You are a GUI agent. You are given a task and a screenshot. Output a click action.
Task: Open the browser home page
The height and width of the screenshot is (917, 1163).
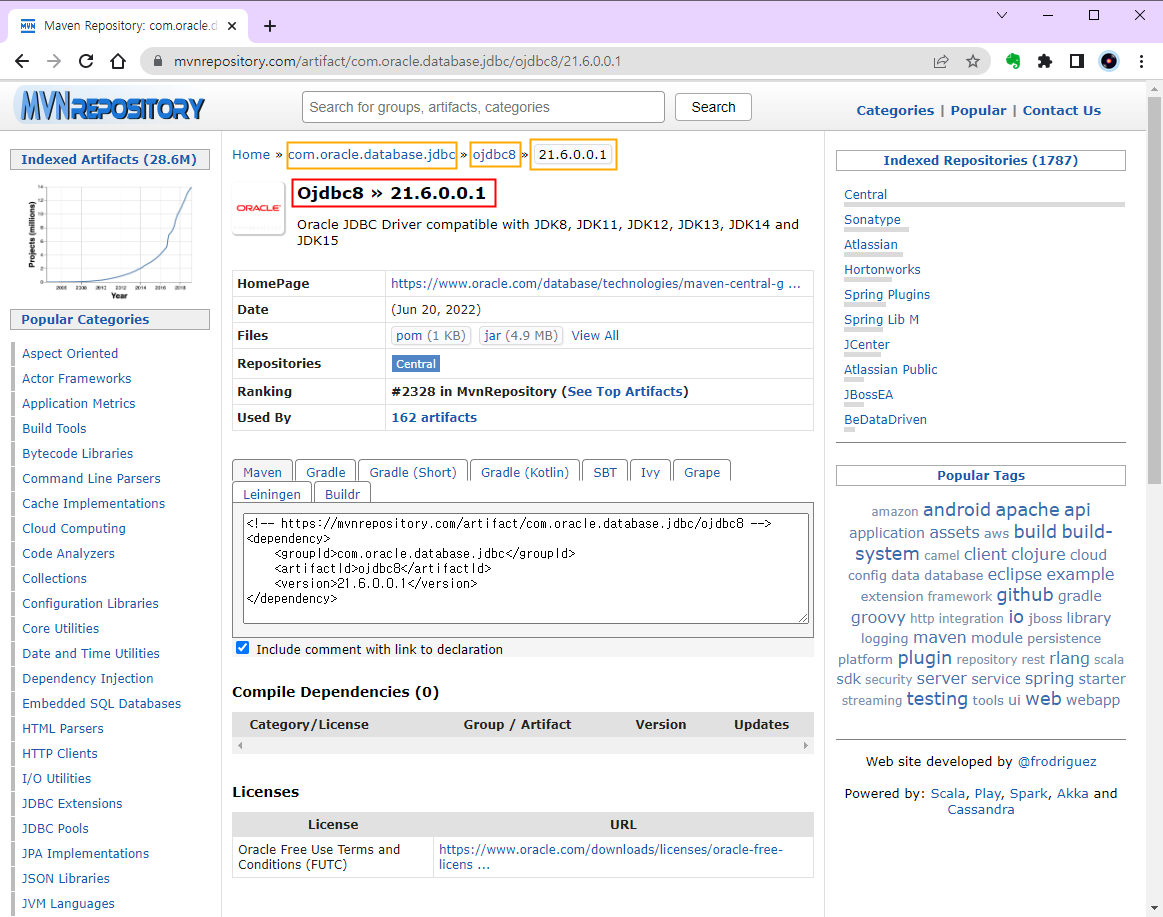tap(118, 62)
